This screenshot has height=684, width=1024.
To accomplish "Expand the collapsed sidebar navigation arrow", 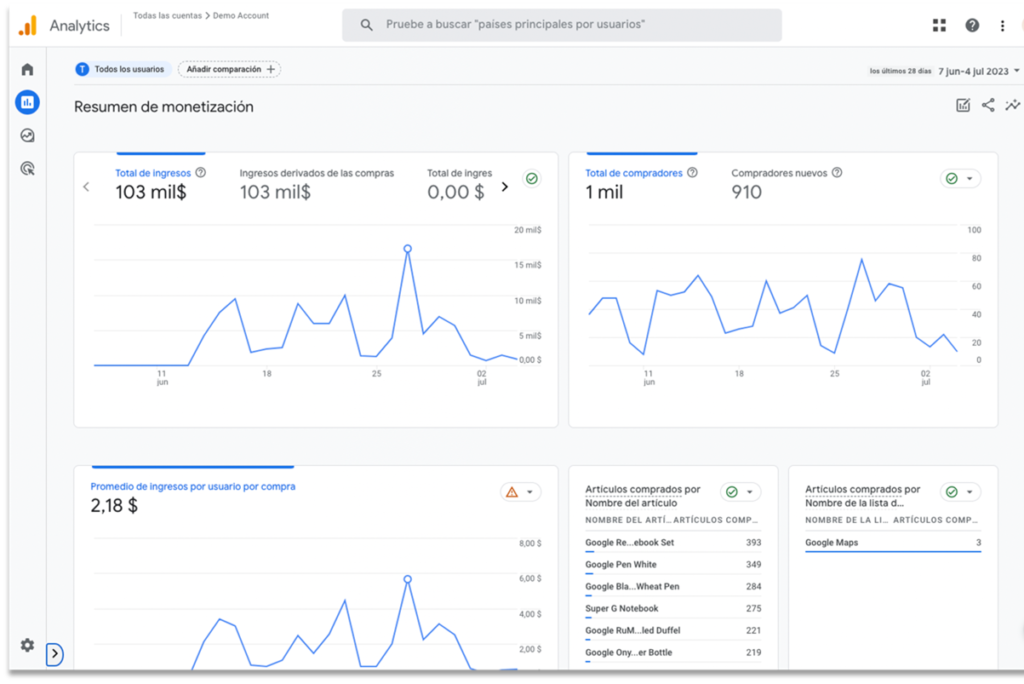I will pos(55,654).
